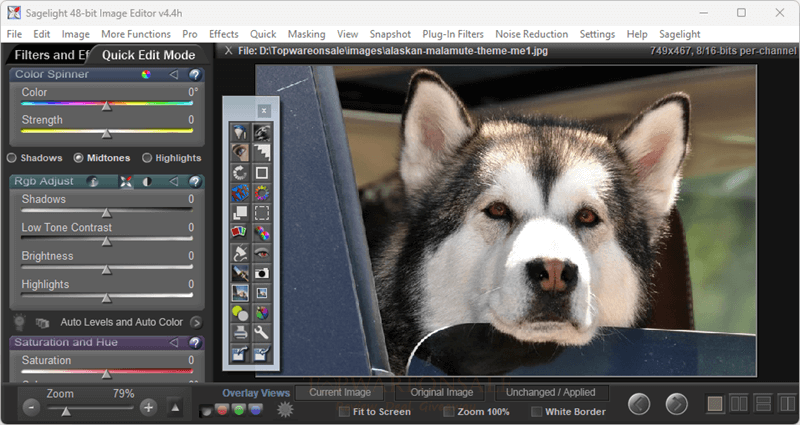This screenshot has height=425, width=800.
Task: Click the color wheel icon in Color Spinner header
Action: click(146, 74)
